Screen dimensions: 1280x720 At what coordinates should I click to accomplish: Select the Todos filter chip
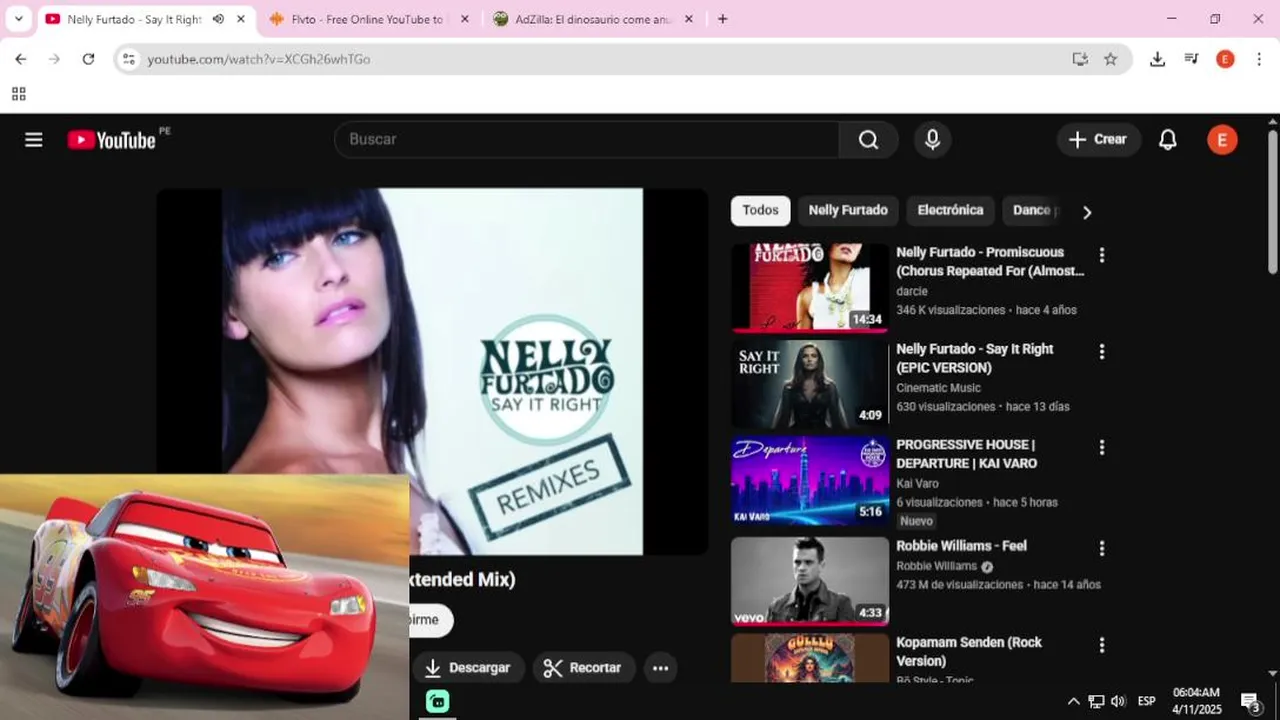click(760, 210)
